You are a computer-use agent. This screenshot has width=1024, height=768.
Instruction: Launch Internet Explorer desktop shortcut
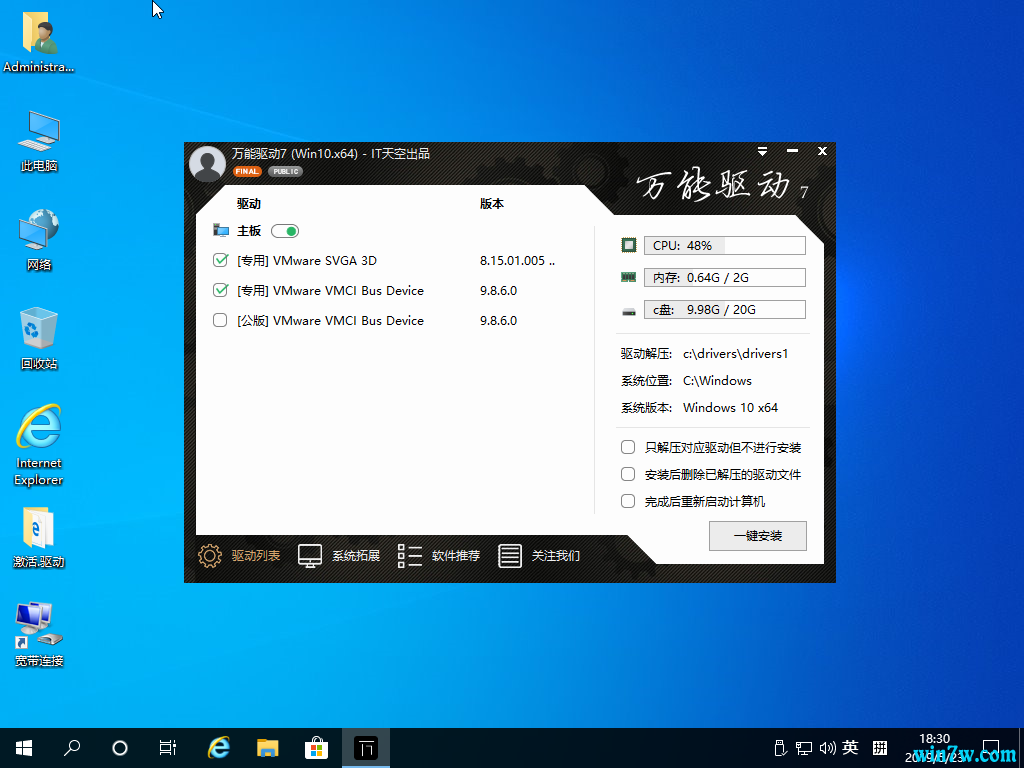click(x=39, y=445)
